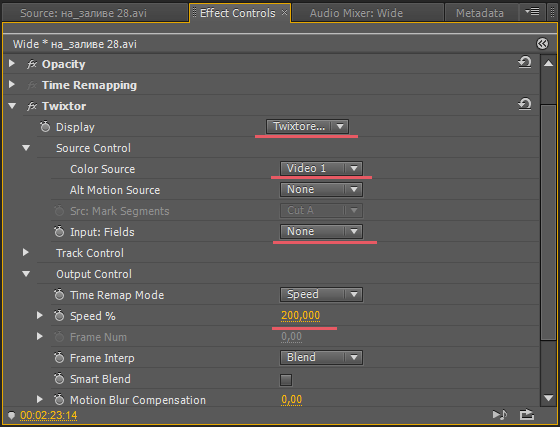The height and width of the screenshot is (427, 560).
Task: Select the Opacity effect name
Action: (64, 64)
